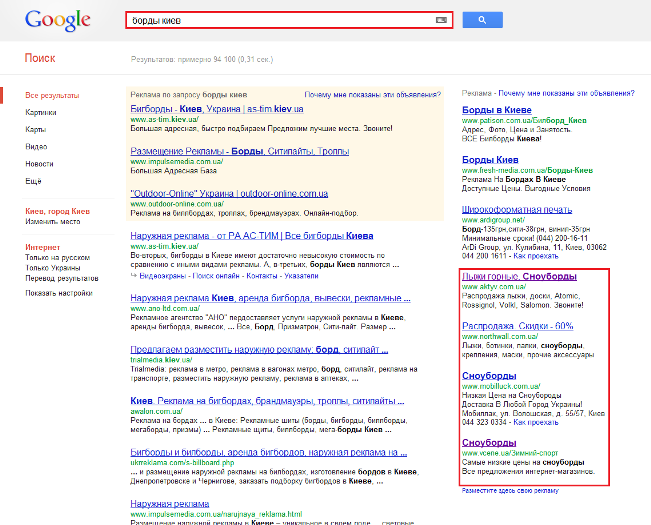
Task: Open result 'Бигборды и билборды, аренда бигбордов'
Action: (x=269, y=452)
